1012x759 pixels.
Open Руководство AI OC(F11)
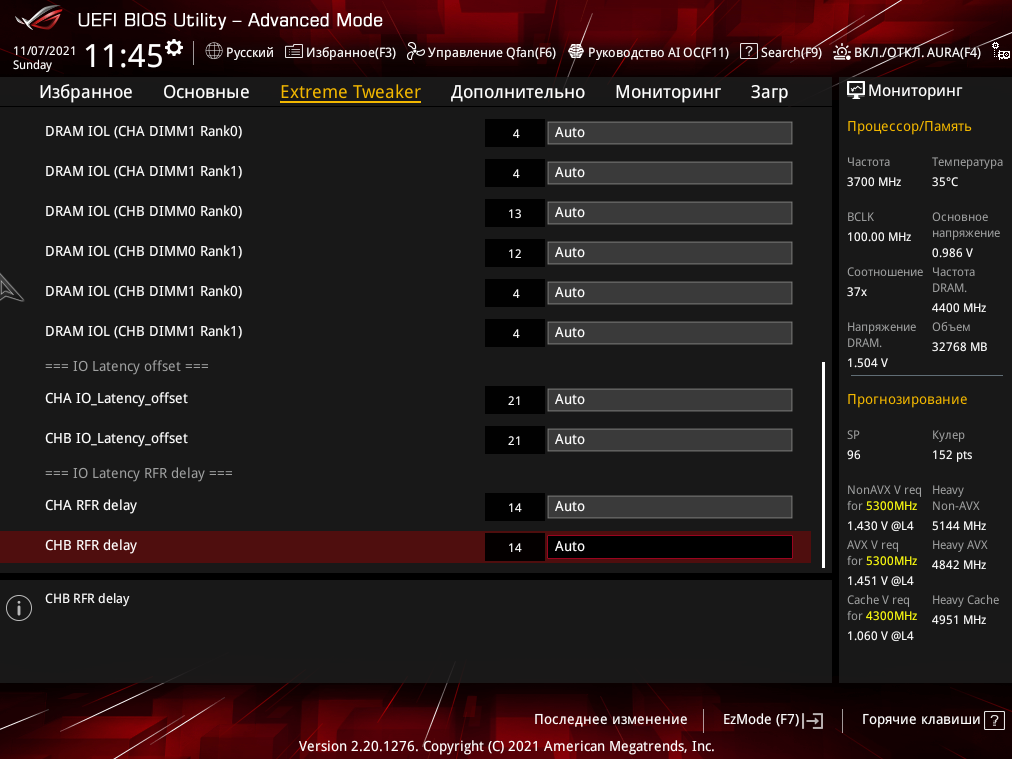tap(658, 52)
